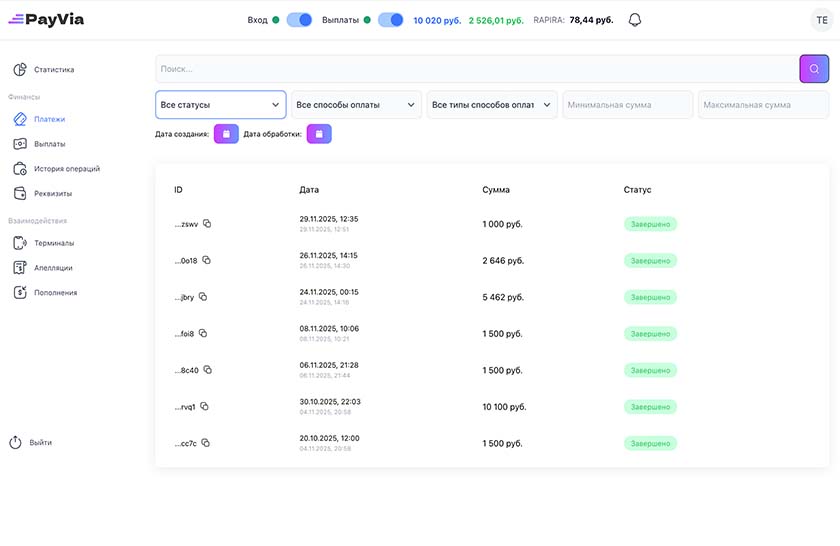
Task: Open the TE user avatar menu
Action: (x=821, y=20)
